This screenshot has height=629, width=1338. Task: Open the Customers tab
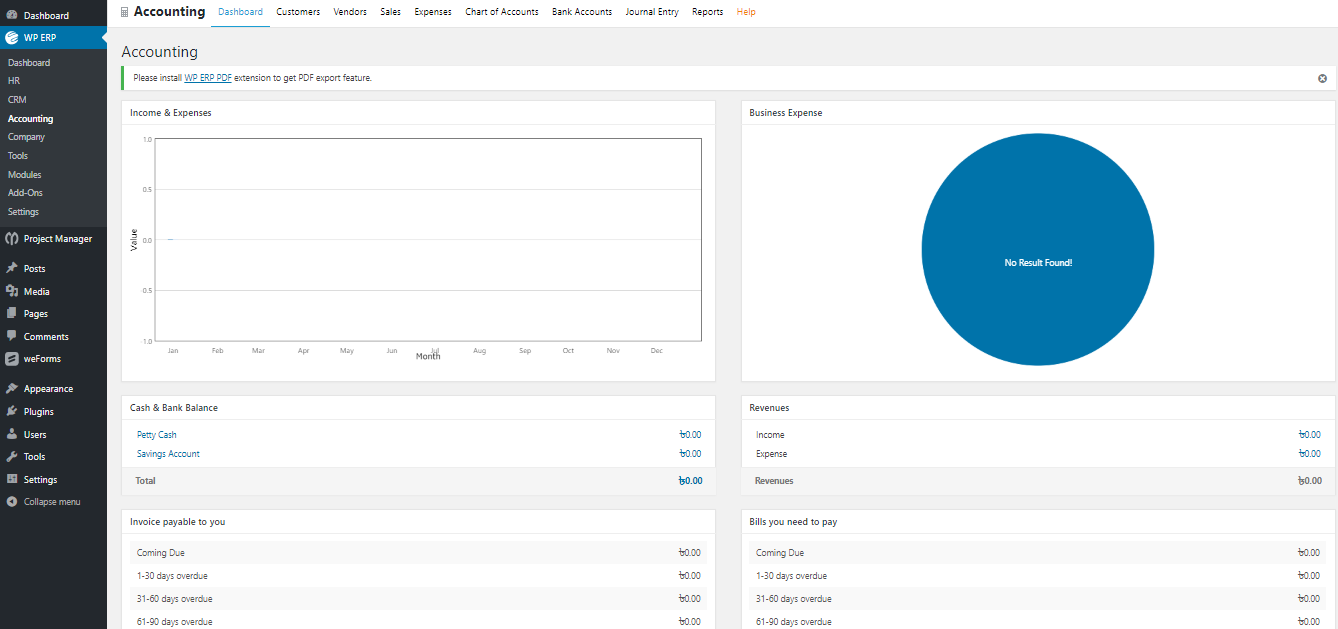pyautogui.click(x=298, y=12)
